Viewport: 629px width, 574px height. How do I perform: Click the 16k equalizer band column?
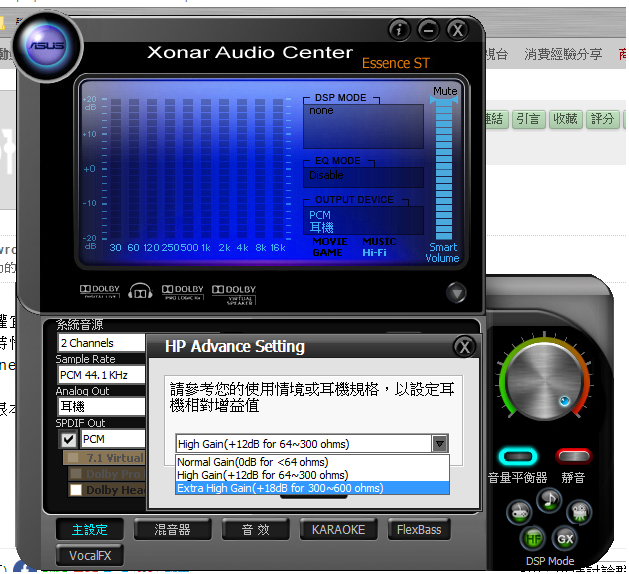pyautogui.click(x=278, y=169)
